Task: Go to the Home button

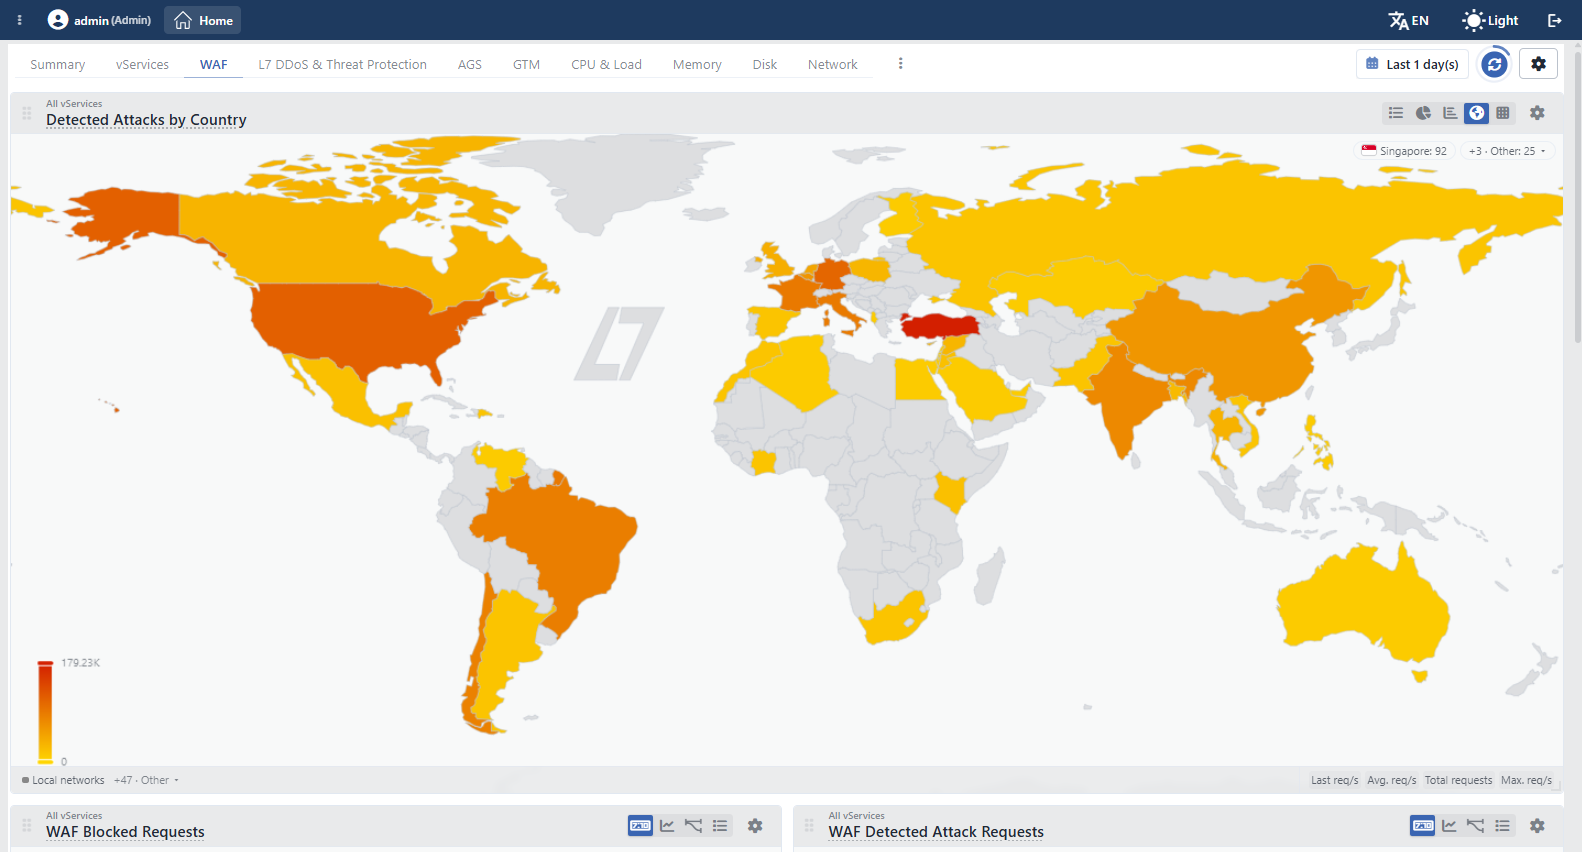Action: pos(203,20)
